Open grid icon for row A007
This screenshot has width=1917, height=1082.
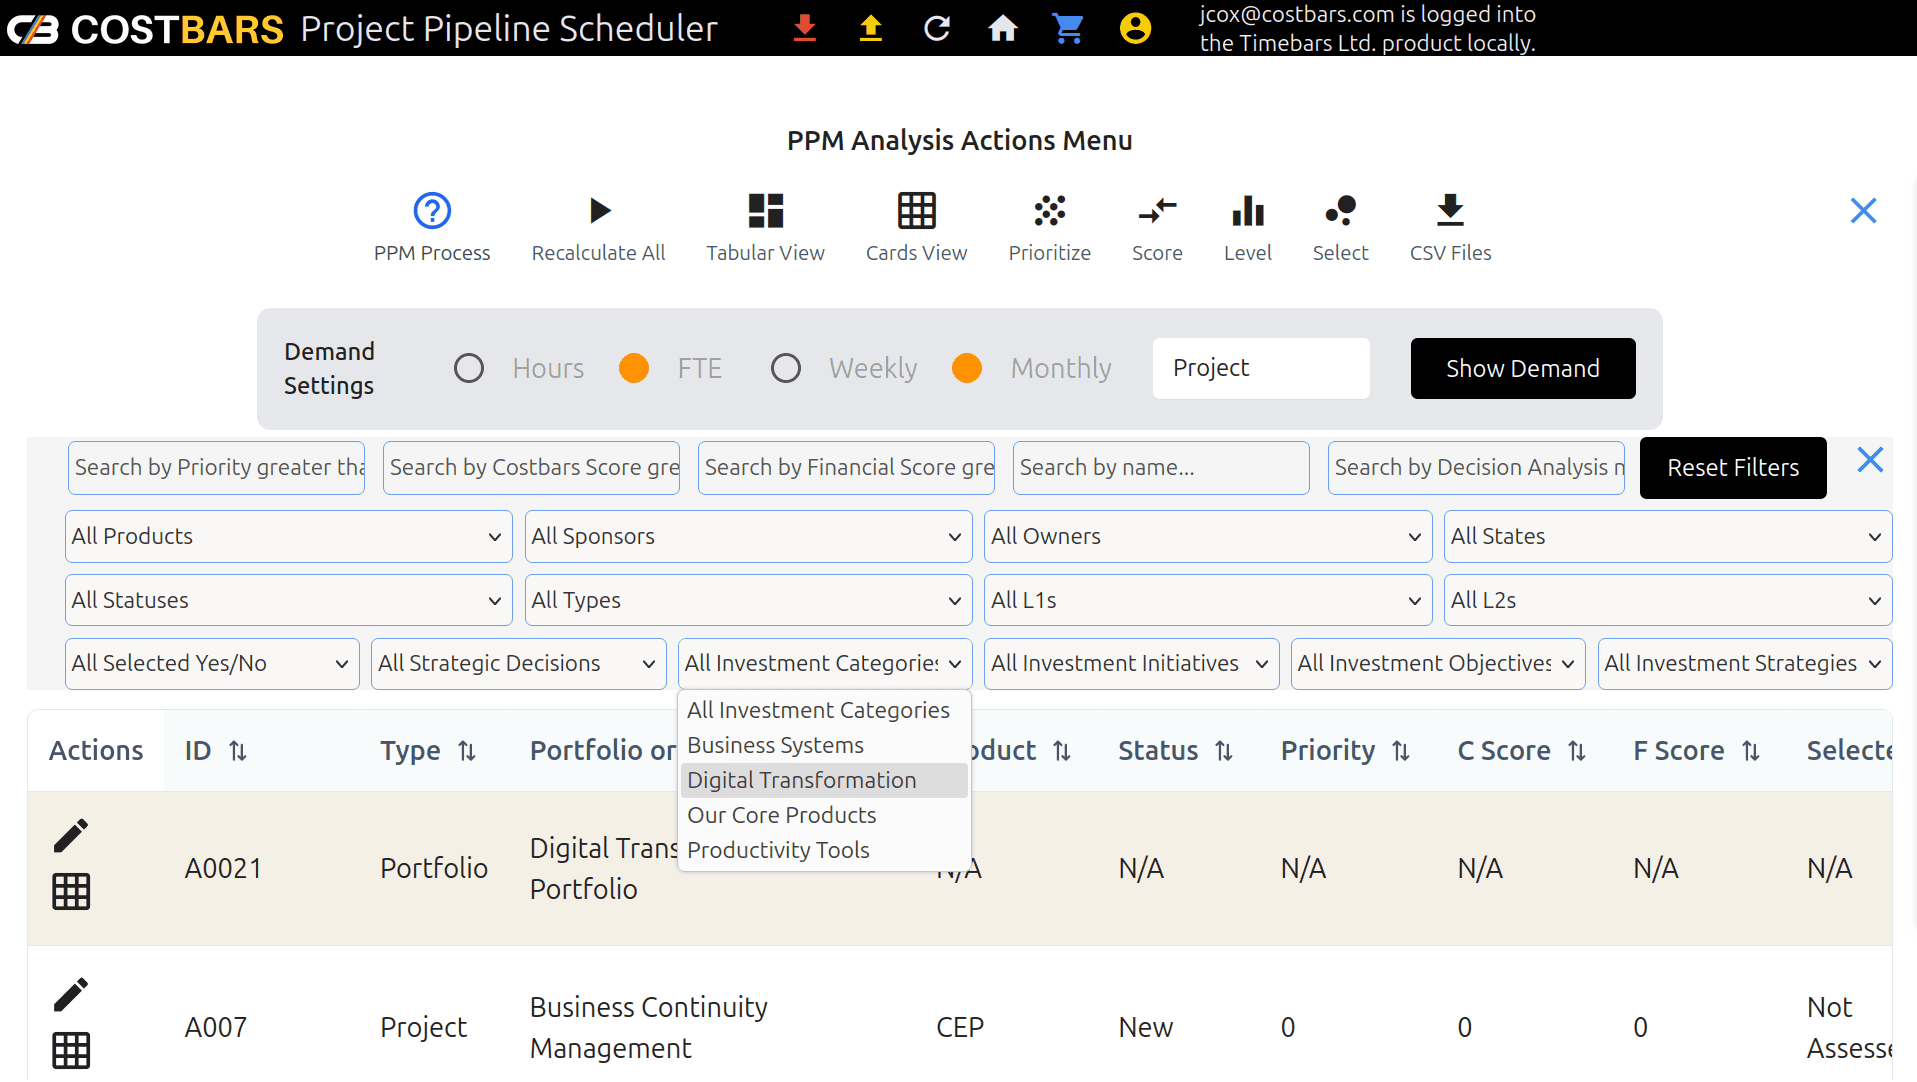(71, 1050)
